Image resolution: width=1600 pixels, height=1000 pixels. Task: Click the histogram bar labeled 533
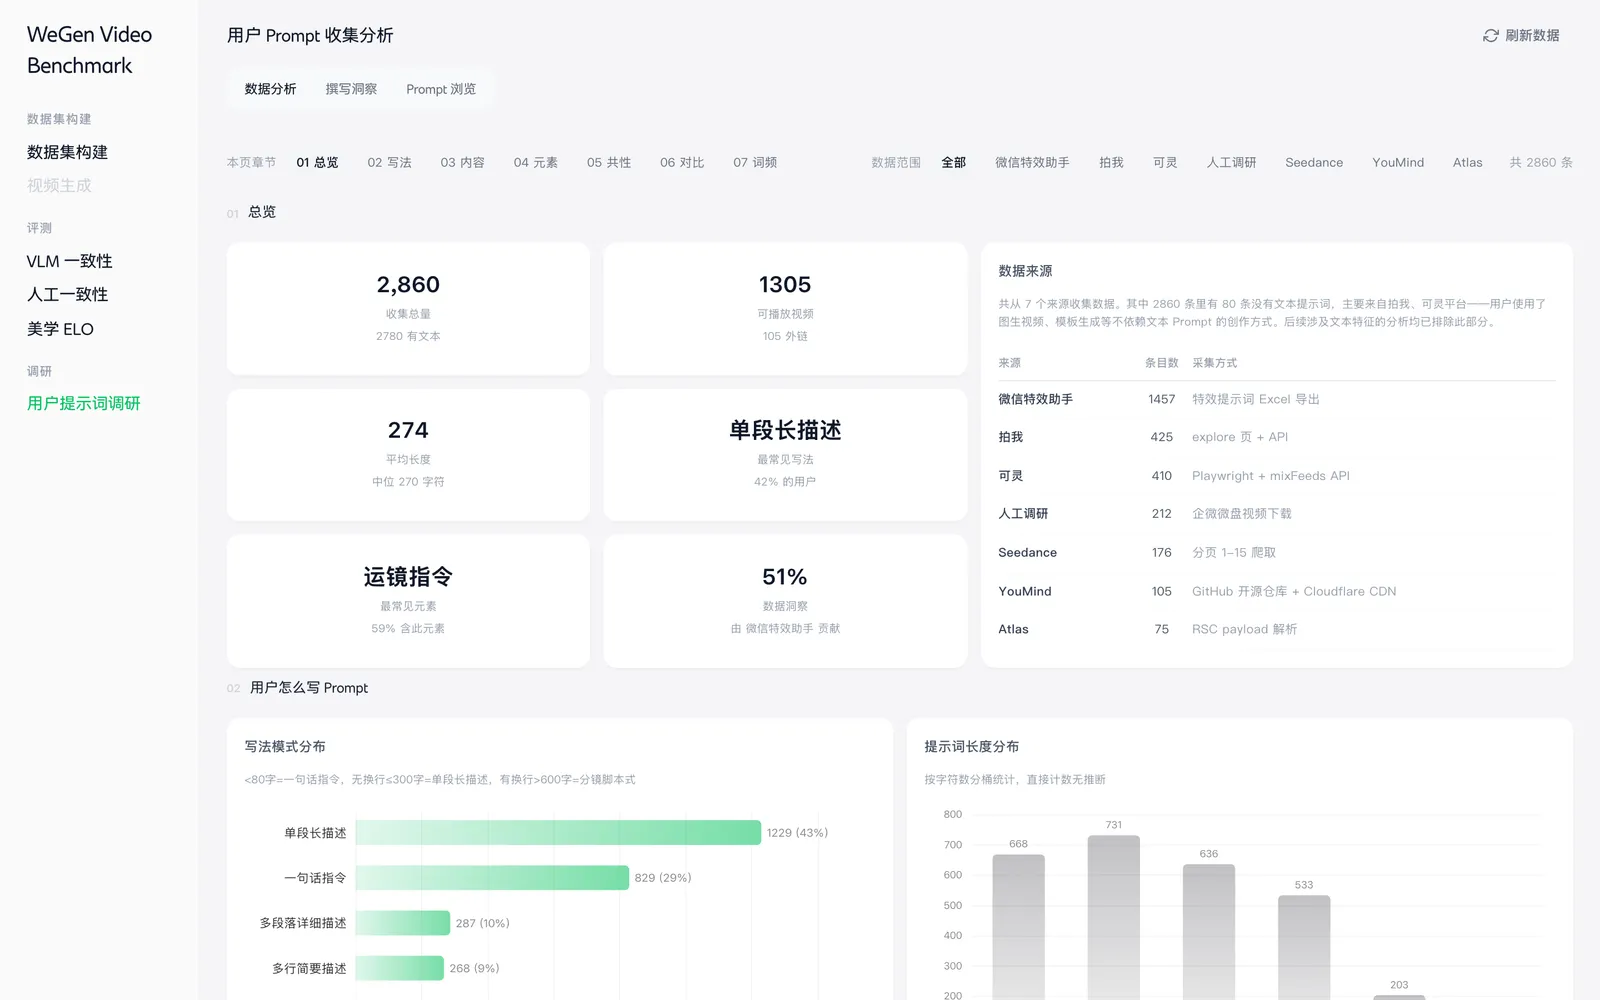(1304, 948)
